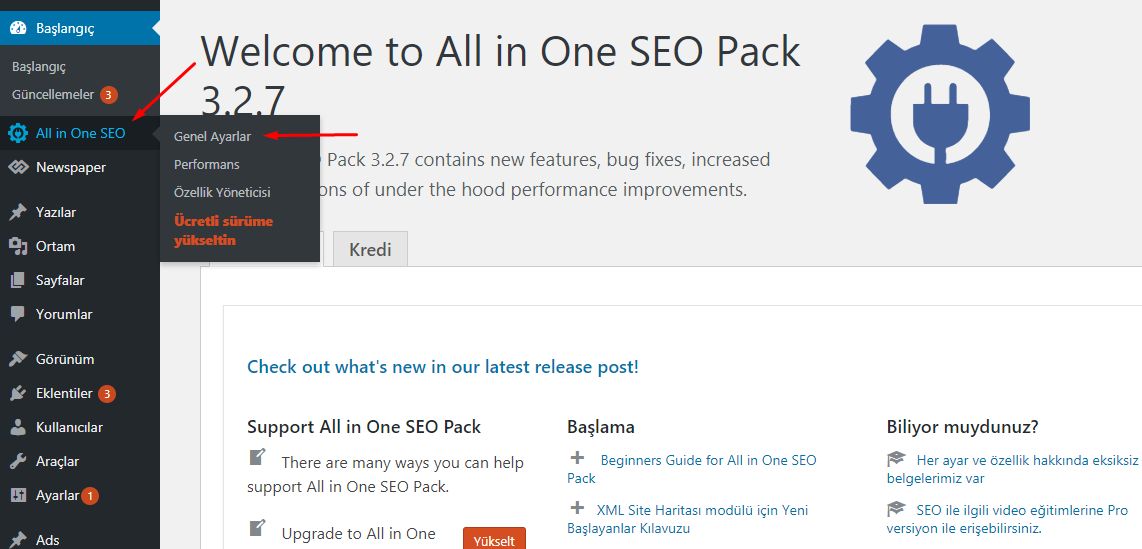
Task: Click the Güncellemeler badge showing 3
Action: pyautogui.click(x=109, y=95)
